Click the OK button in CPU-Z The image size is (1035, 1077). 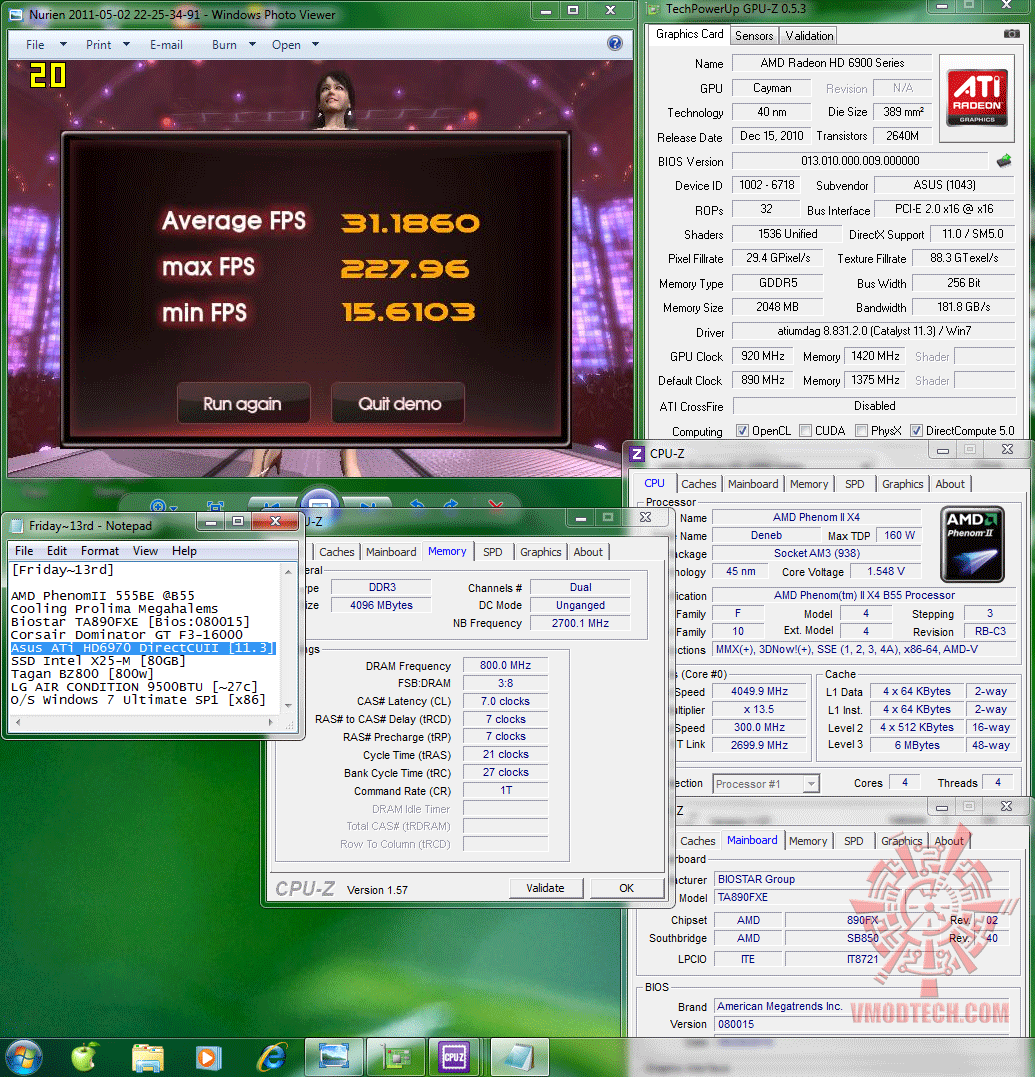click(x=626, y=888)
